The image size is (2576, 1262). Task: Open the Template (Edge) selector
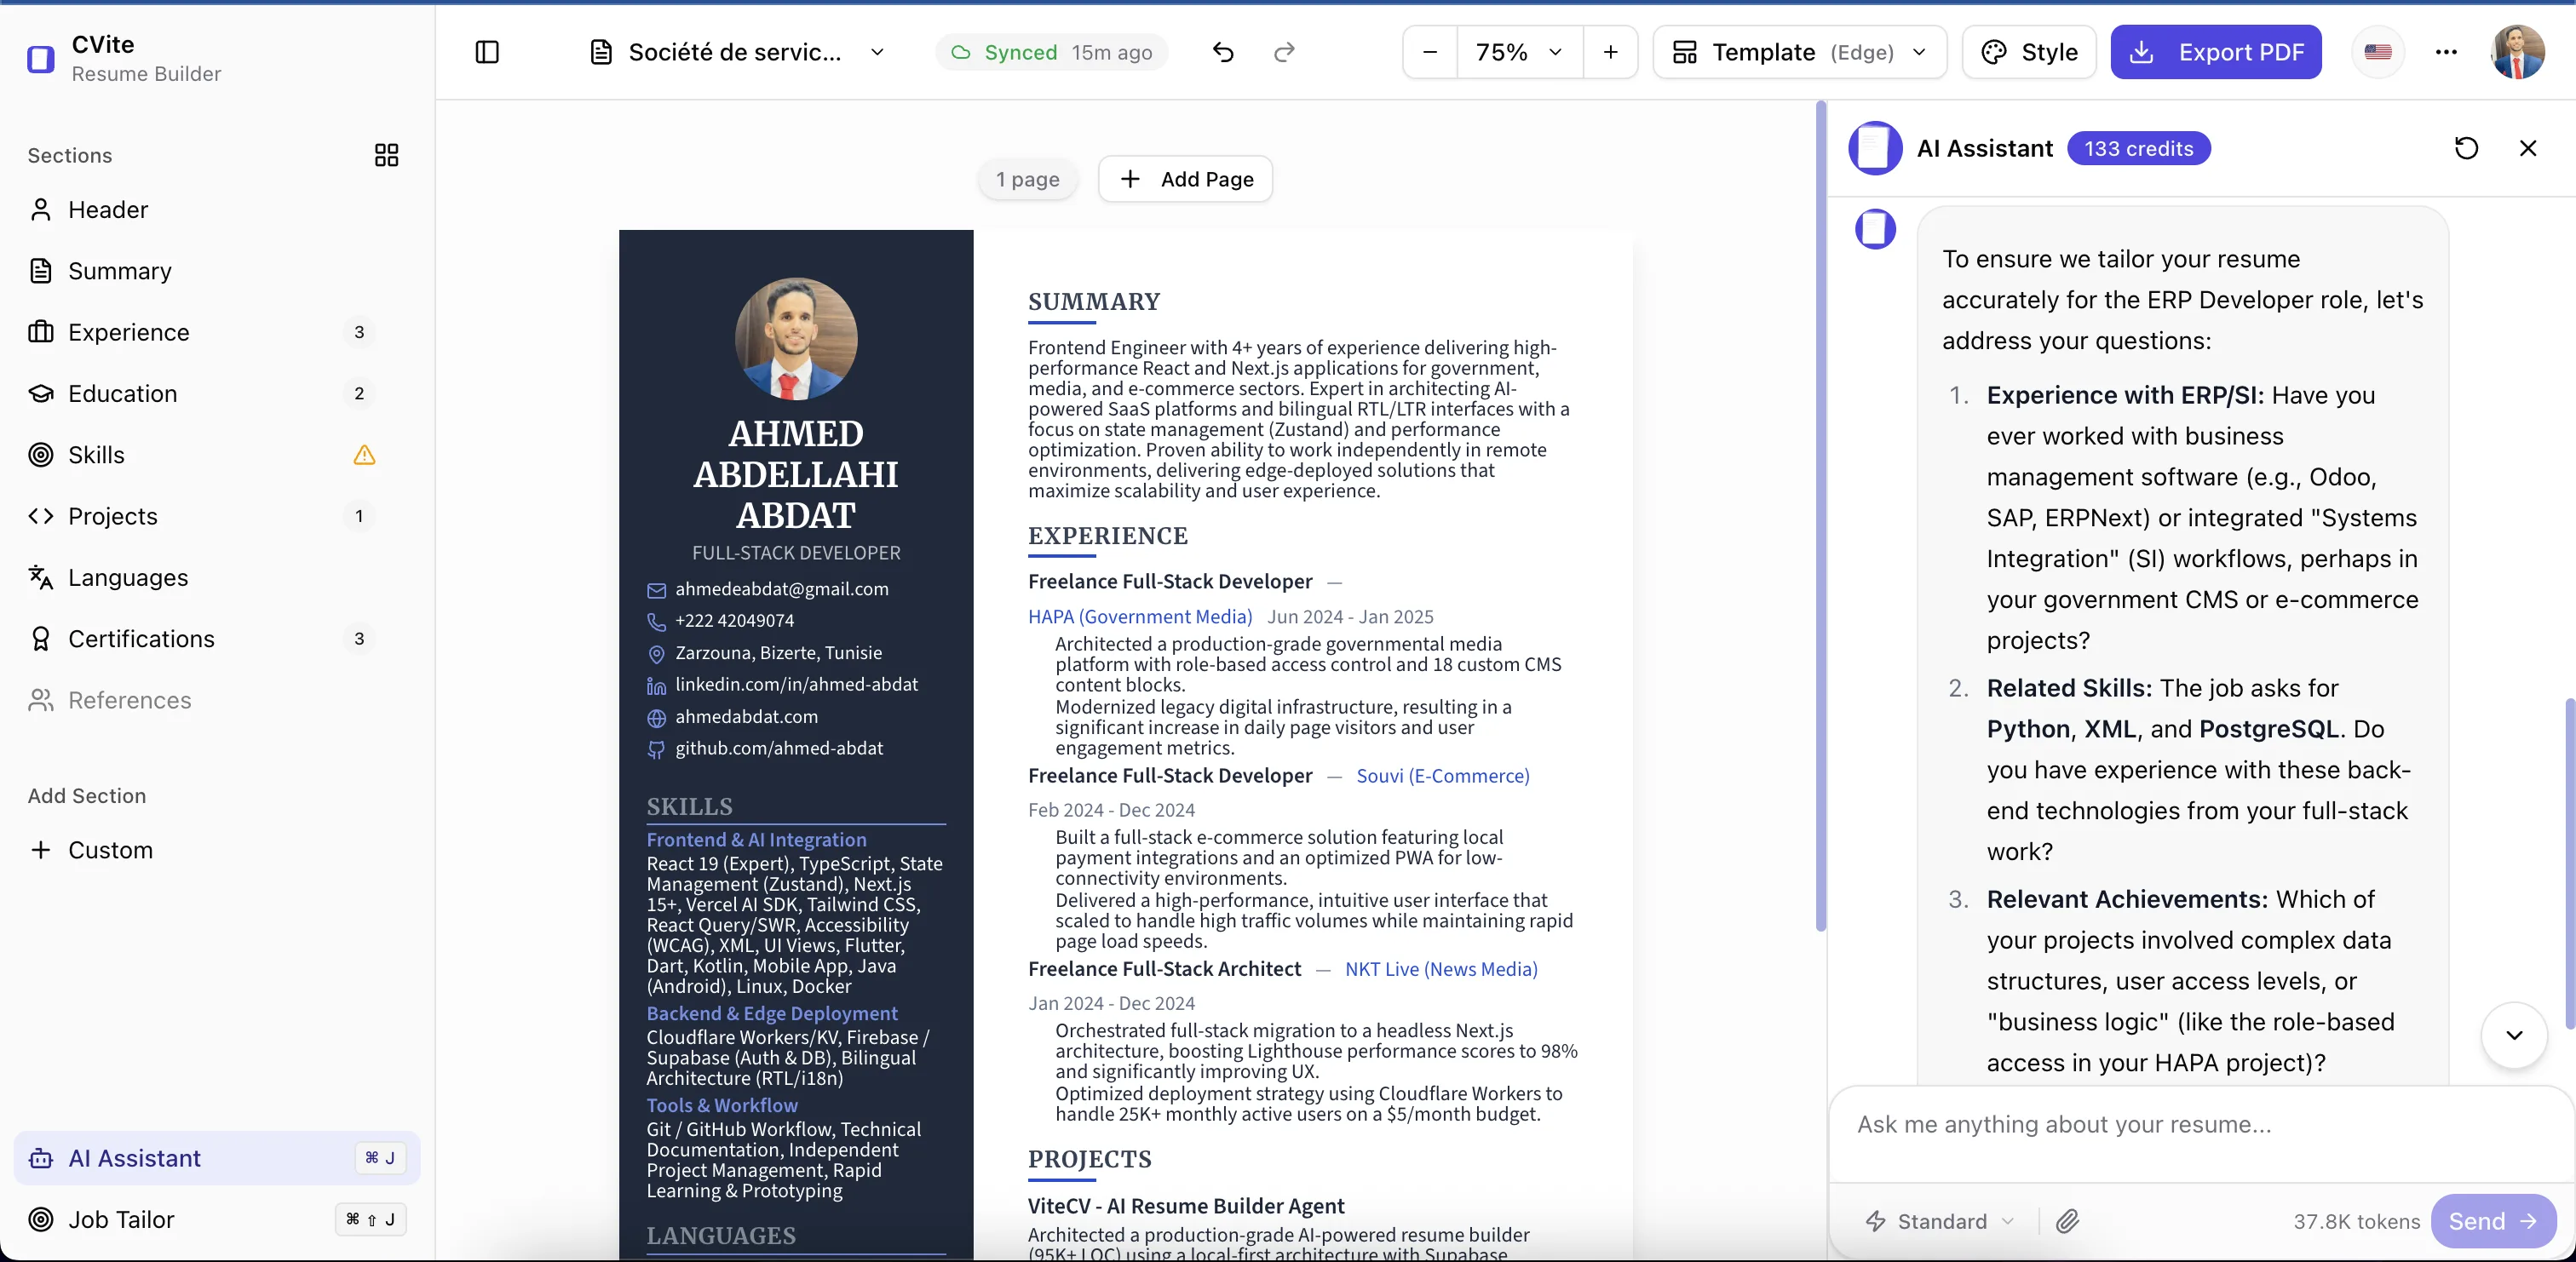(x=1798, y=53)
